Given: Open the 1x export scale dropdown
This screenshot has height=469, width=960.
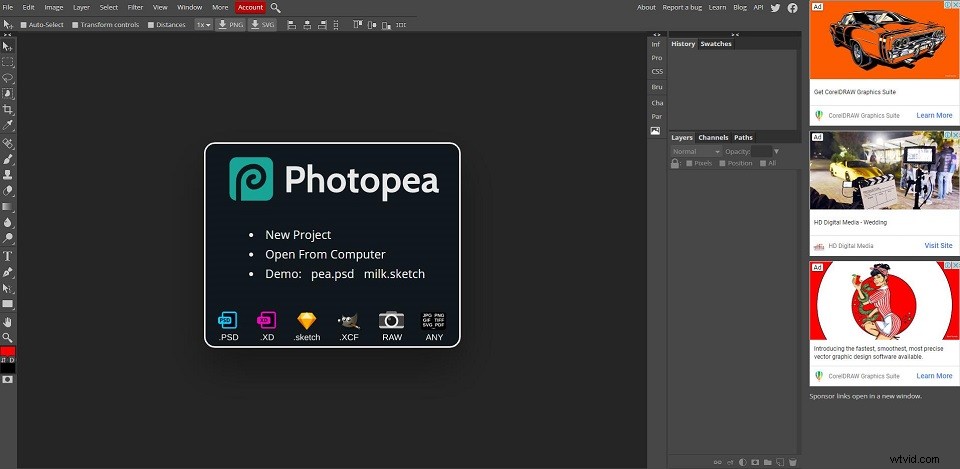Looking at the screenshot, I should click(x=203, y=24).
